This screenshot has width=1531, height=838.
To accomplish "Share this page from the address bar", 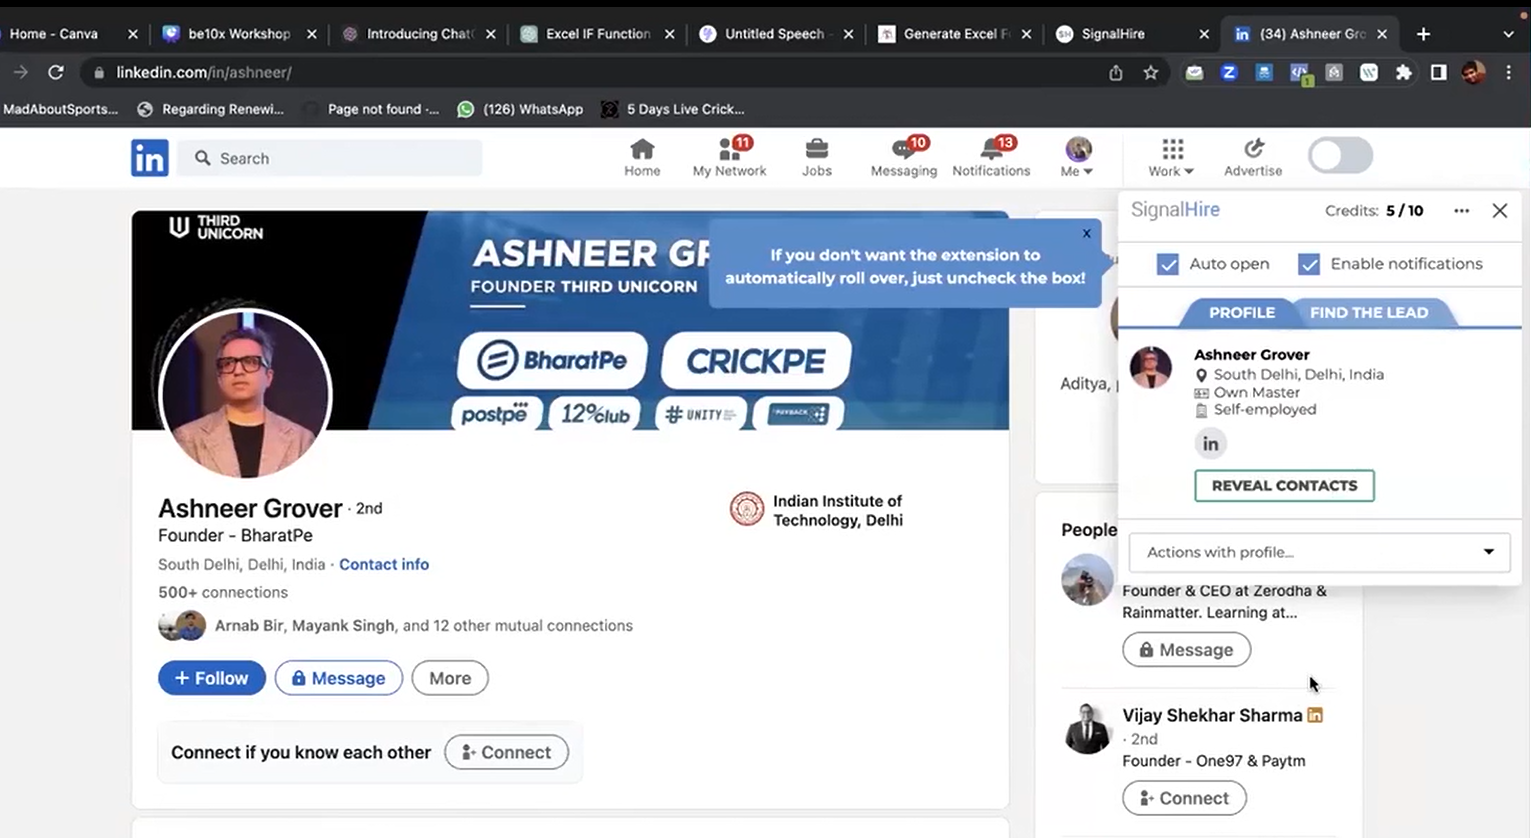I will coord(1115,73).
